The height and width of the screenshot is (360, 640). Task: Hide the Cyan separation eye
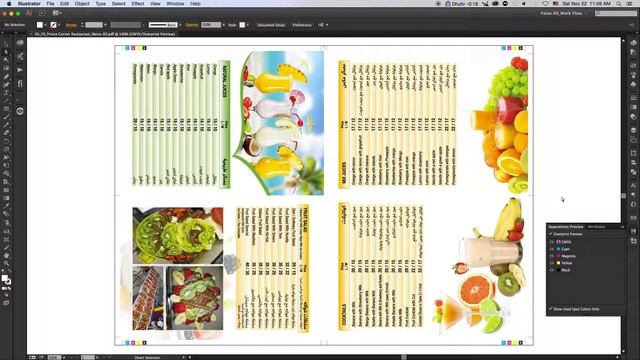(x=551, y=249)
